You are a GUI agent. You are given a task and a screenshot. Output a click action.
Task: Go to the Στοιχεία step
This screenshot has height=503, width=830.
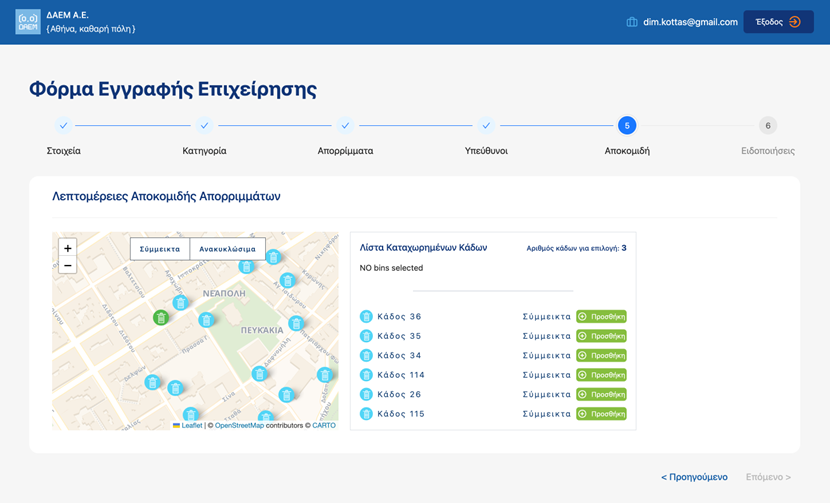[x=63, y=126]
